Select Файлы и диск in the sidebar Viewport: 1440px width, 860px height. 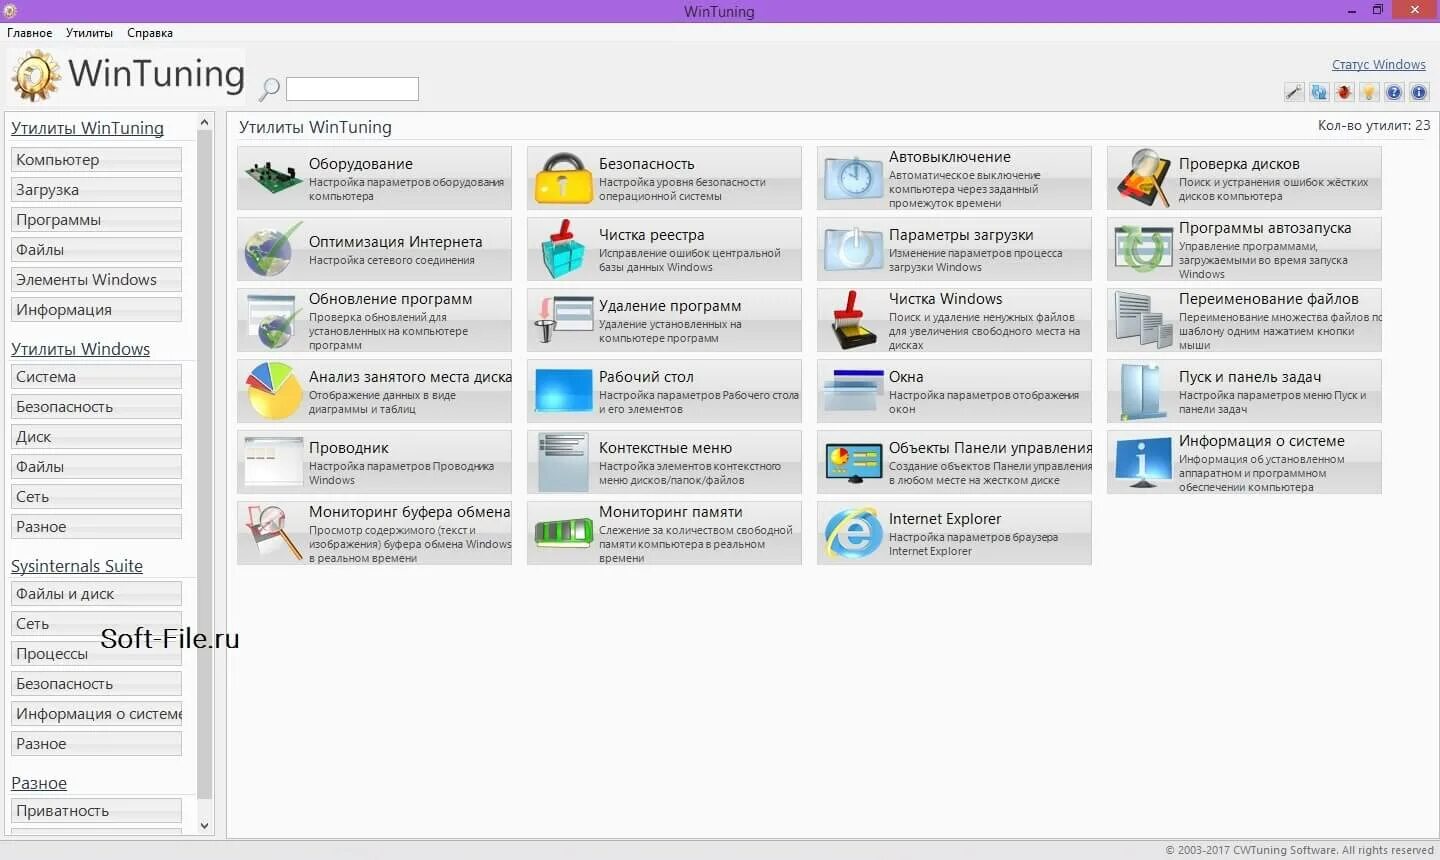pos(96,594)
